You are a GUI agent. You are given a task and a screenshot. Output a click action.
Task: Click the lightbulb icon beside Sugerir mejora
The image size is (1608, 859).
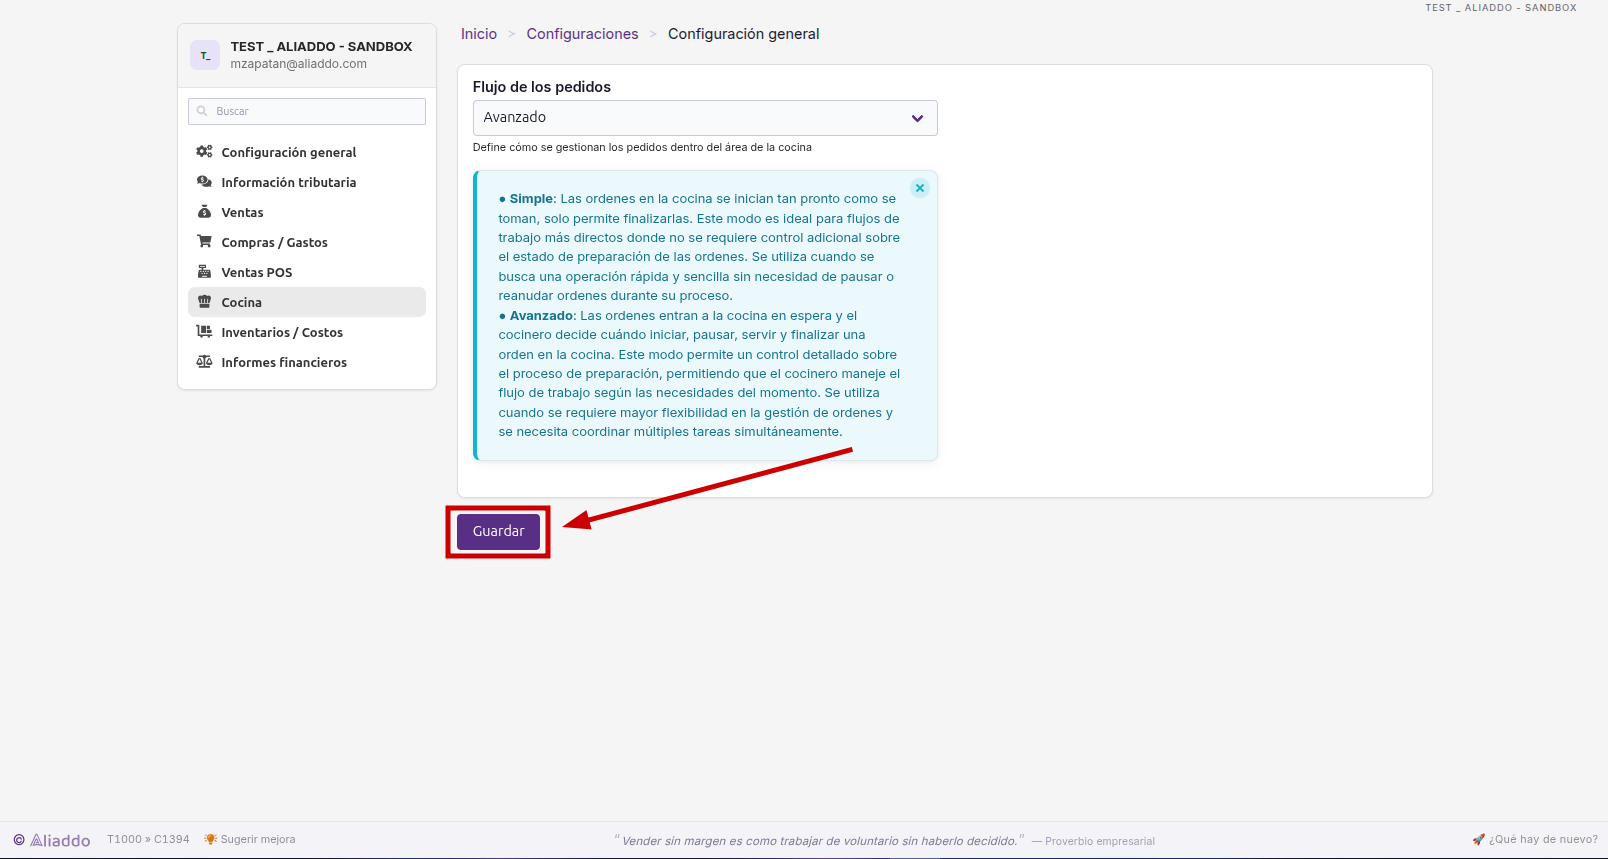pyautogui.click(x=210, y=839)
